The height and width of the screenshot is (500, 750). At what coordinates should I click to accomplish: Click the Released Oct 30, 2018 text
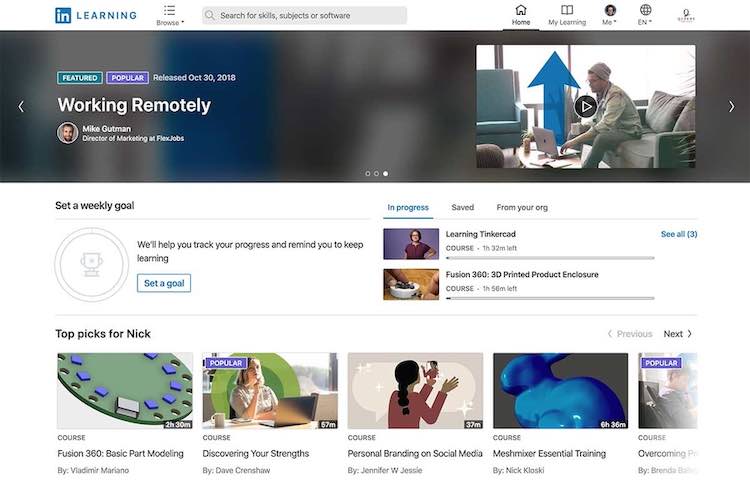point(194,78)
